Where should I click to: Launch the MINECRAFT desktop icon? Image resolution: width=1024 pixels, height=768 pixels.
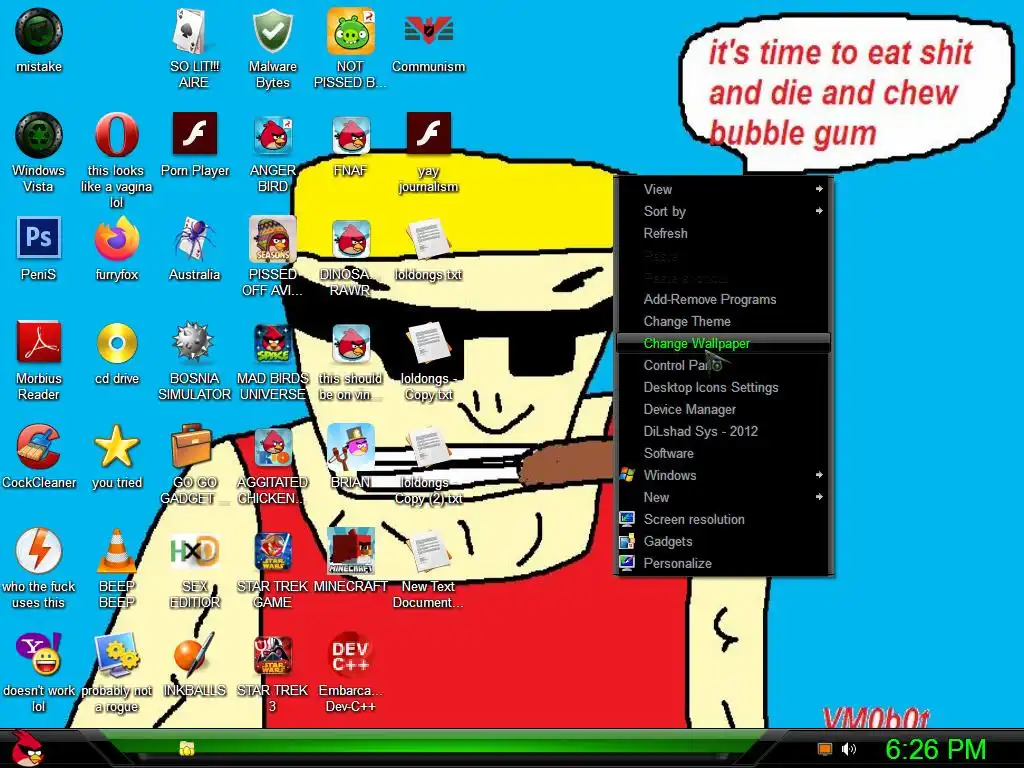[351, 552]
